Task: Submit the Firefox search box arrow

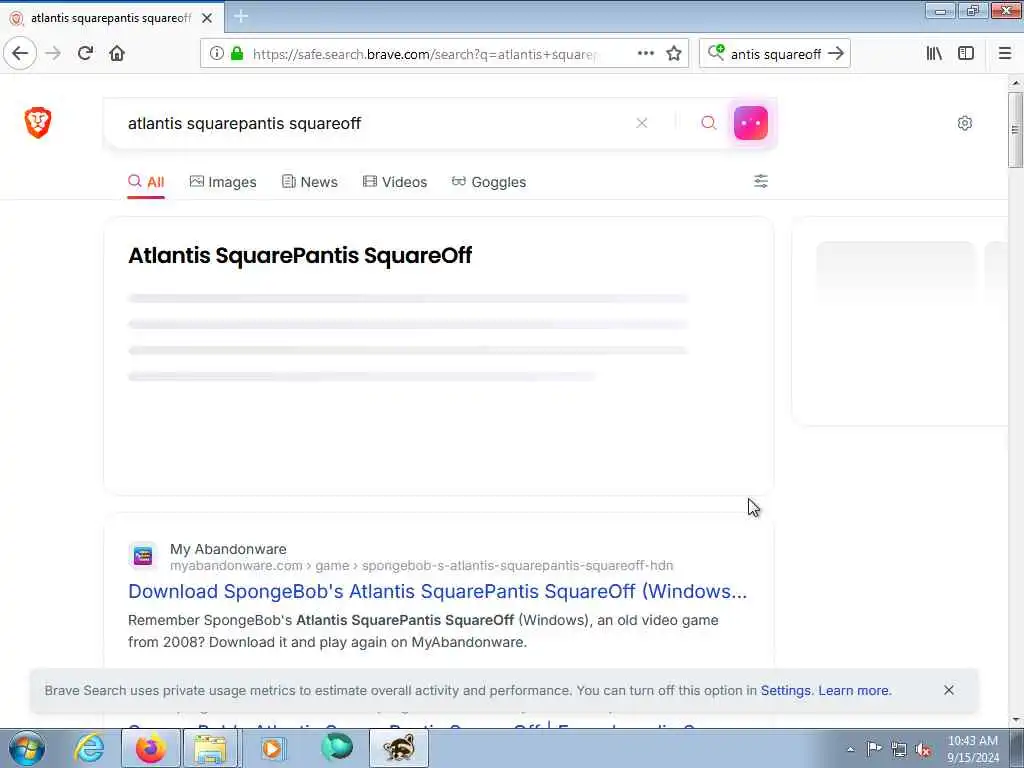Action: (836, 53)
